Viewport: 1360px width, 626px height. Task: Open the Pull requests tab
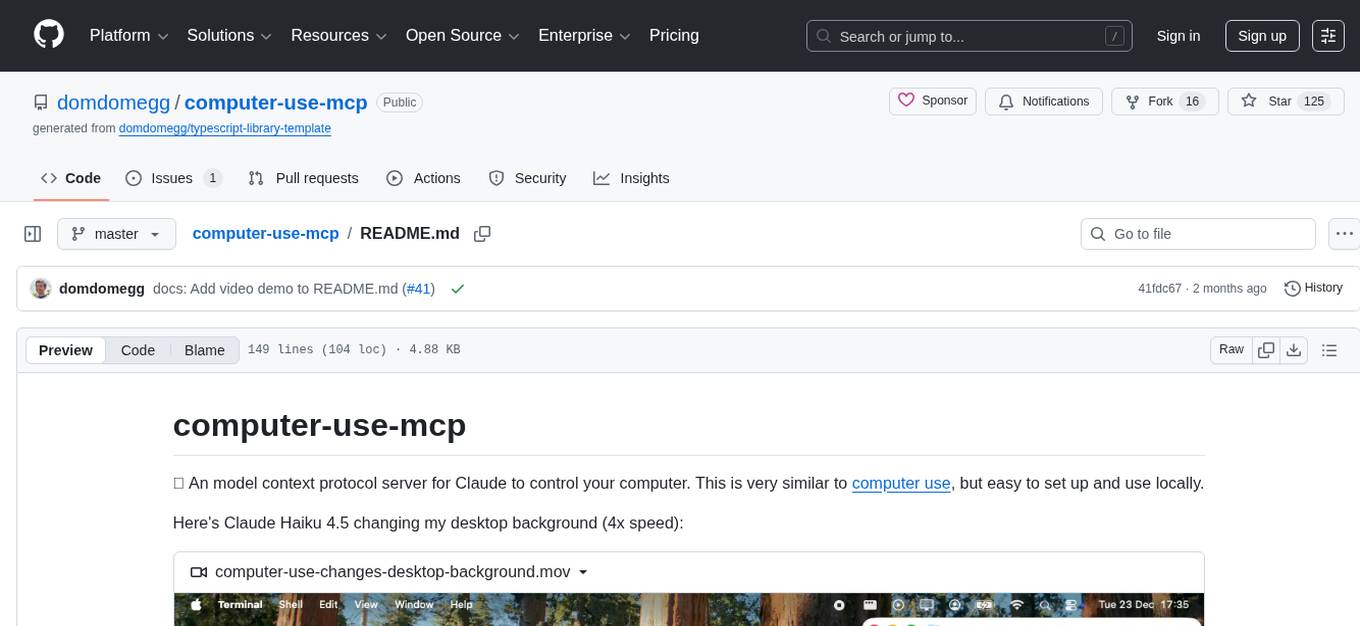pyautogui.click(x=303, y=178)
